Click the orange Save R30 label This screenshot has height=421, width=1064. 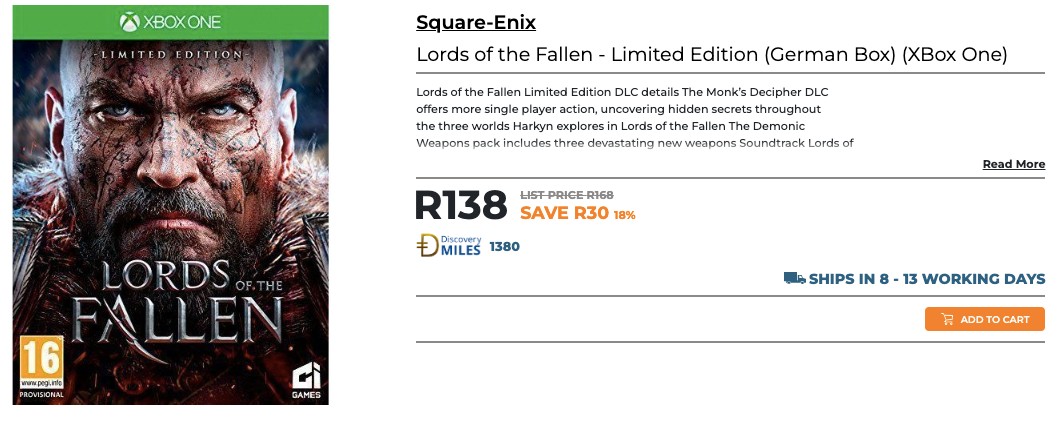coord(564,213)
